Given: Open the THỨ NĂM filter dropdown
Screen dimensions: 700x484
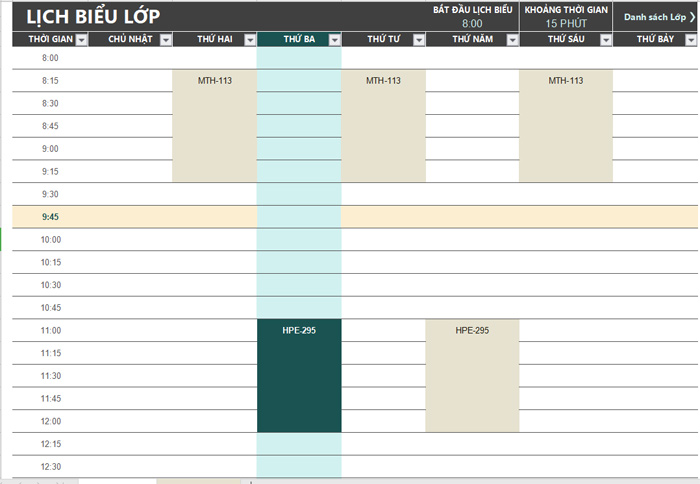Looking at the screenshot, I should (512, 40).
